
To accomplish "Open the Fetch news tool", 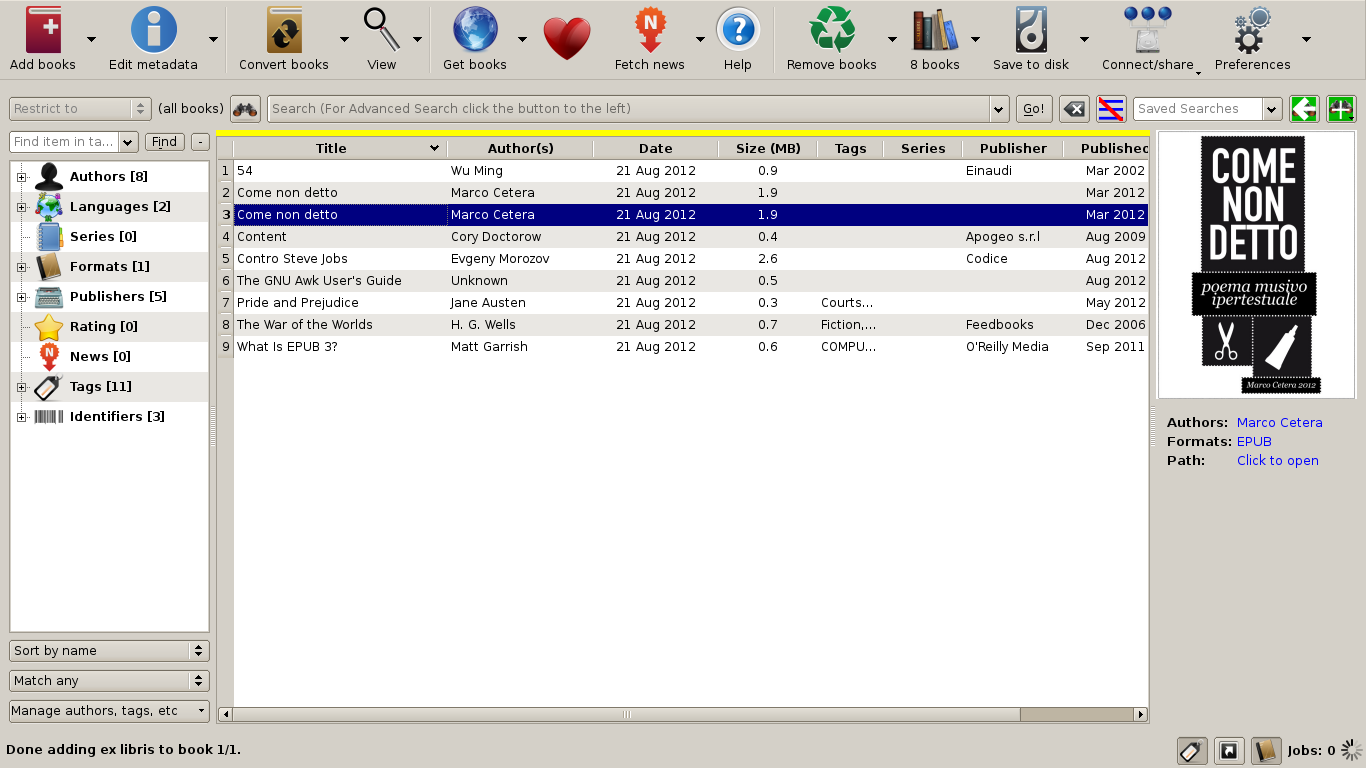I will 650,30.
